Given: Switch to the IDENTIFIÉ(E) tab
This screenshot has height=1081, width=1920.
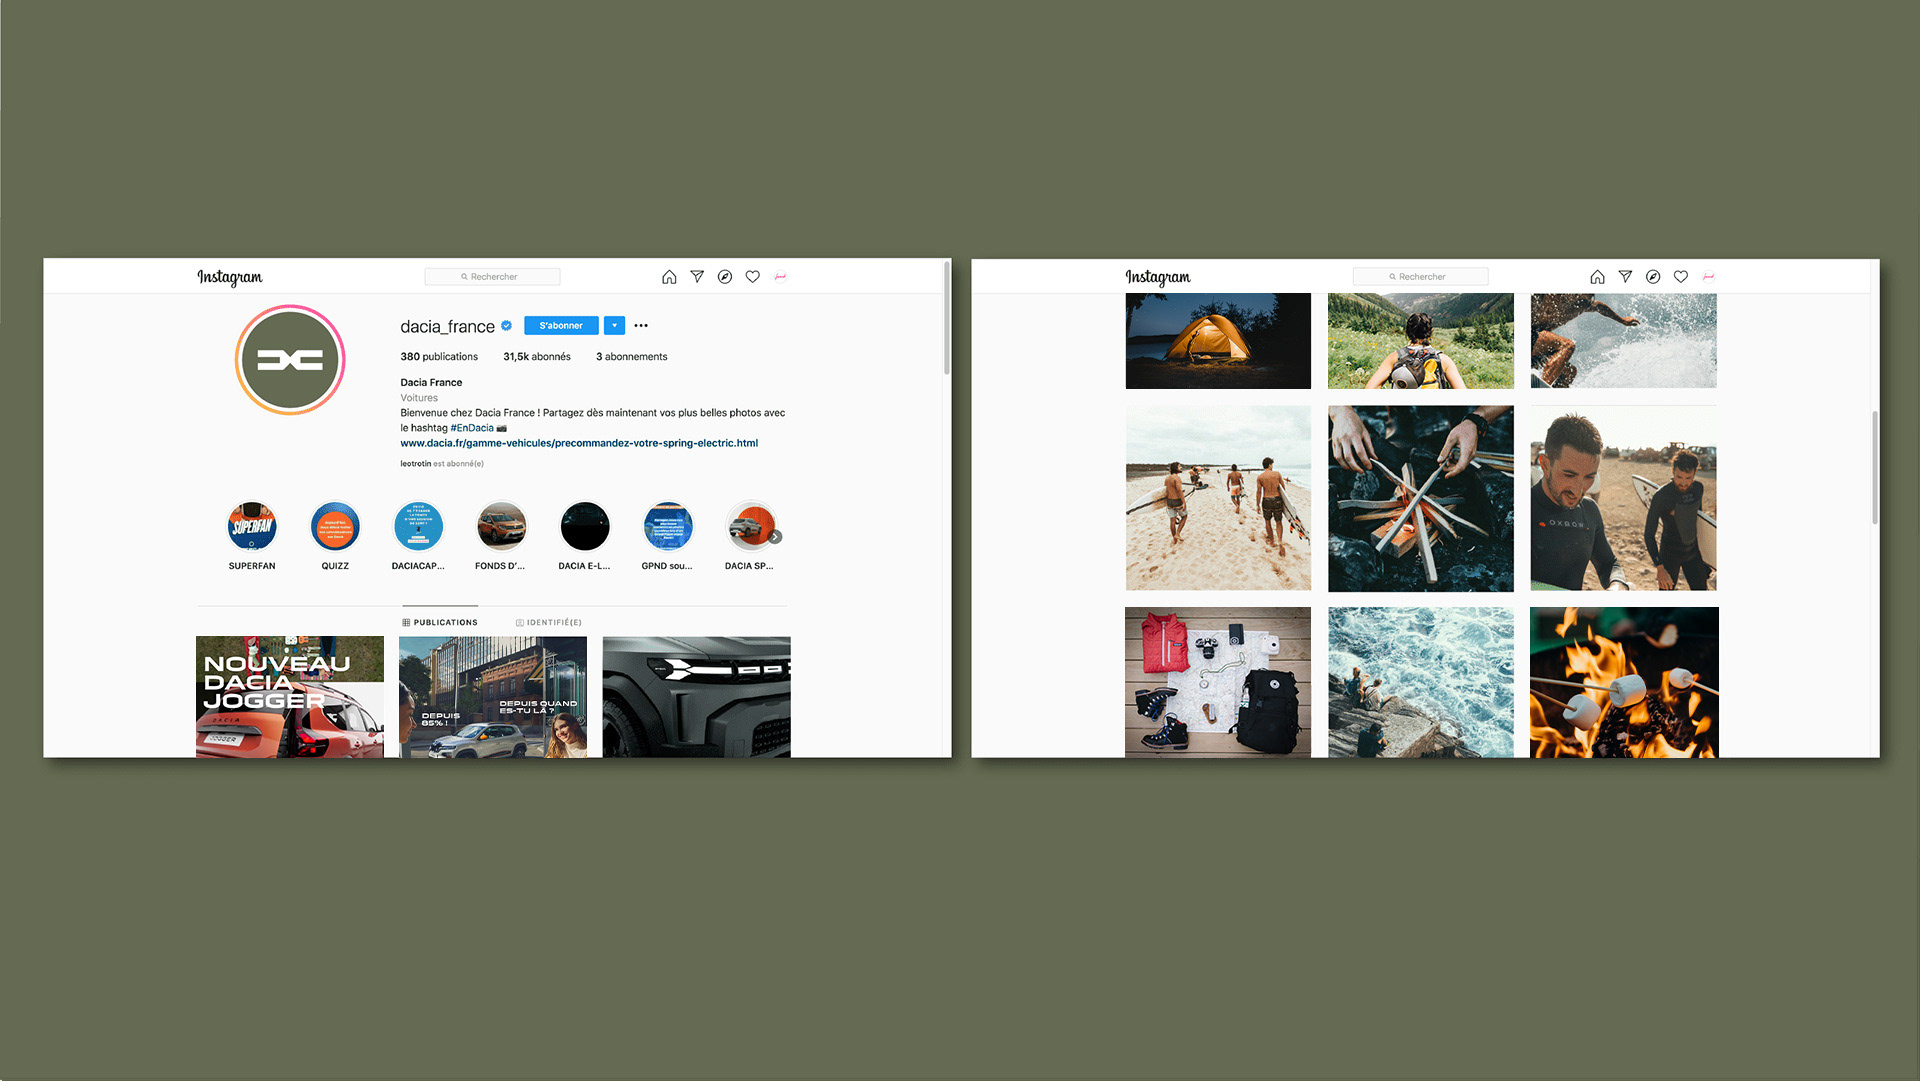Looking at the screenshot, I should pos(549,623).
